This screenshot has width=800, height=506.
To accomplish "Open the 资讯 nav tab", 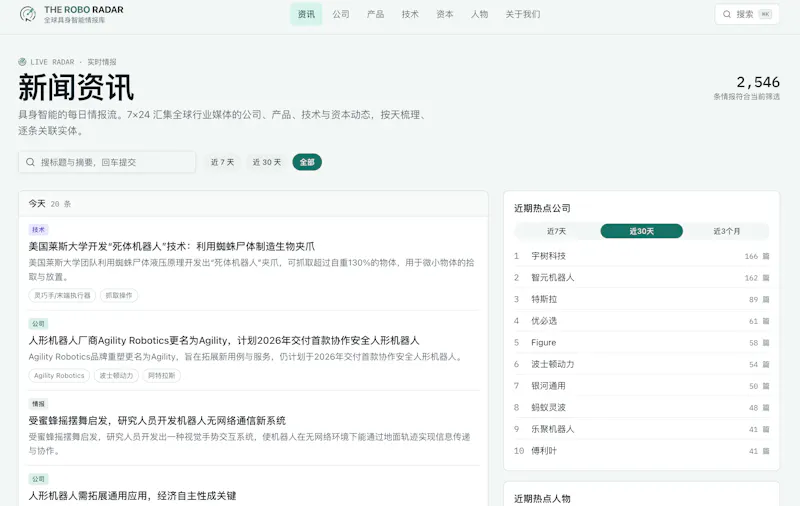I will tap(306, 14).
